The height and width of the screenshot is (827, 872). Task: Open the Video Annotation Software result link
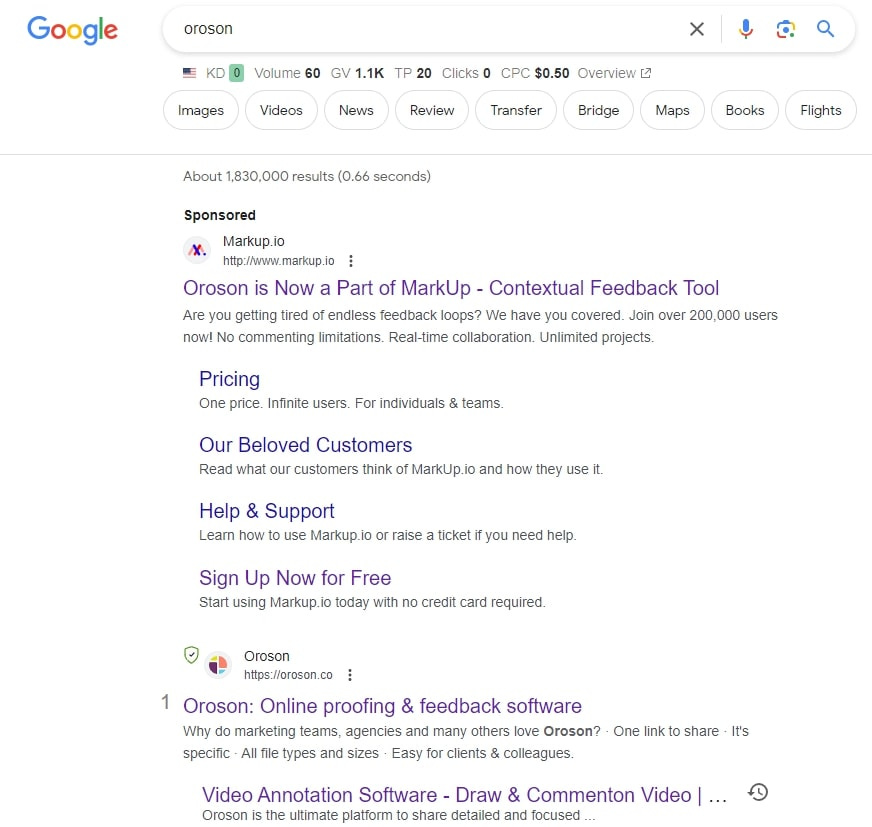point(464,795)
